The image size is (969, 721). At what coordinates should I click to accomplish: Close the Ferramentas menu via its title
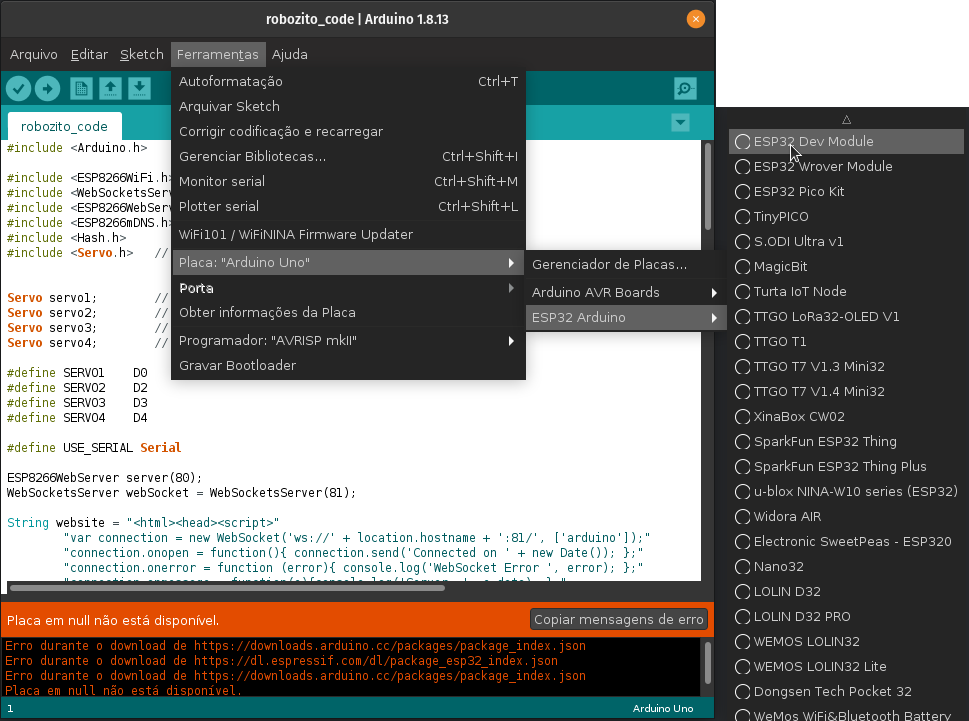218,54
